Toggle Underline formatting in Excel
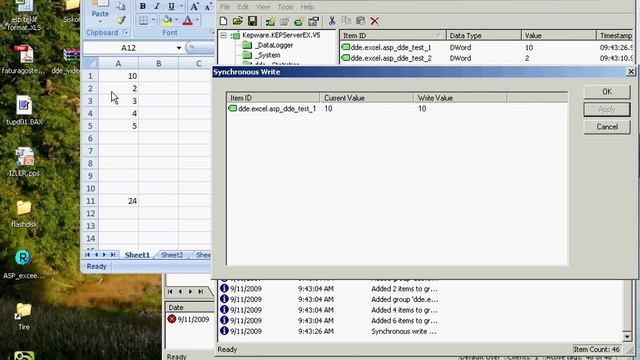The height and width of the screenshot is (360, 640). click(171, 6)
